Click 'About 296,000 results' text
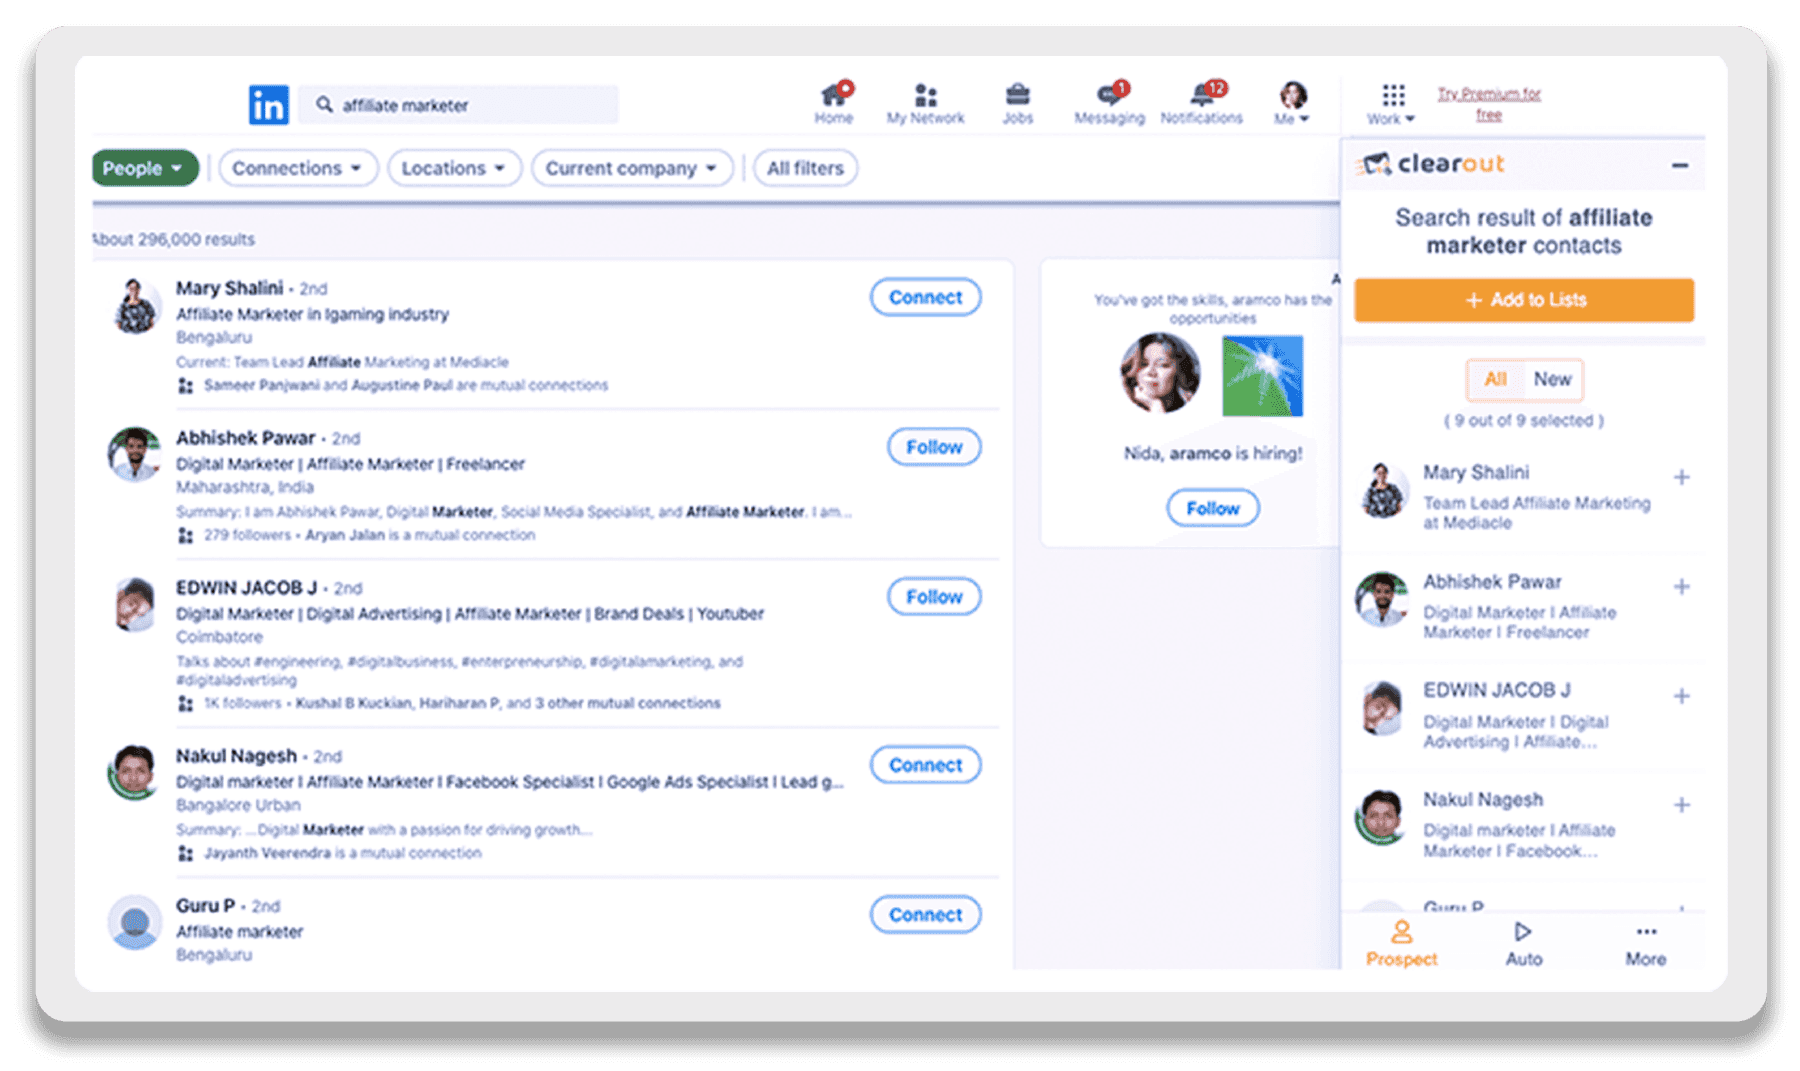The image size is (1800, 1071). tap(174, 239)
